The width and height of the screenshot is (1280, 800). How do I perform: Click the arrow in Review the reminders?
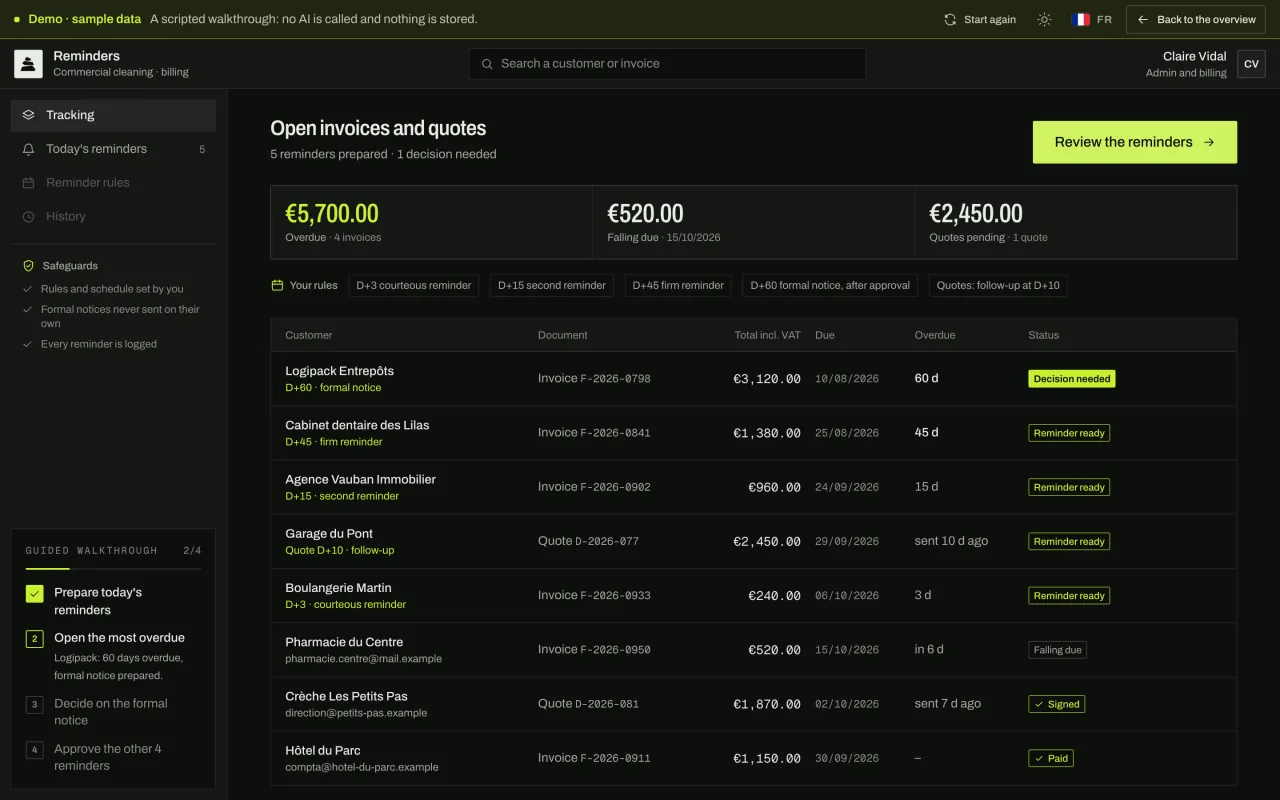[x=1209, y=142]
